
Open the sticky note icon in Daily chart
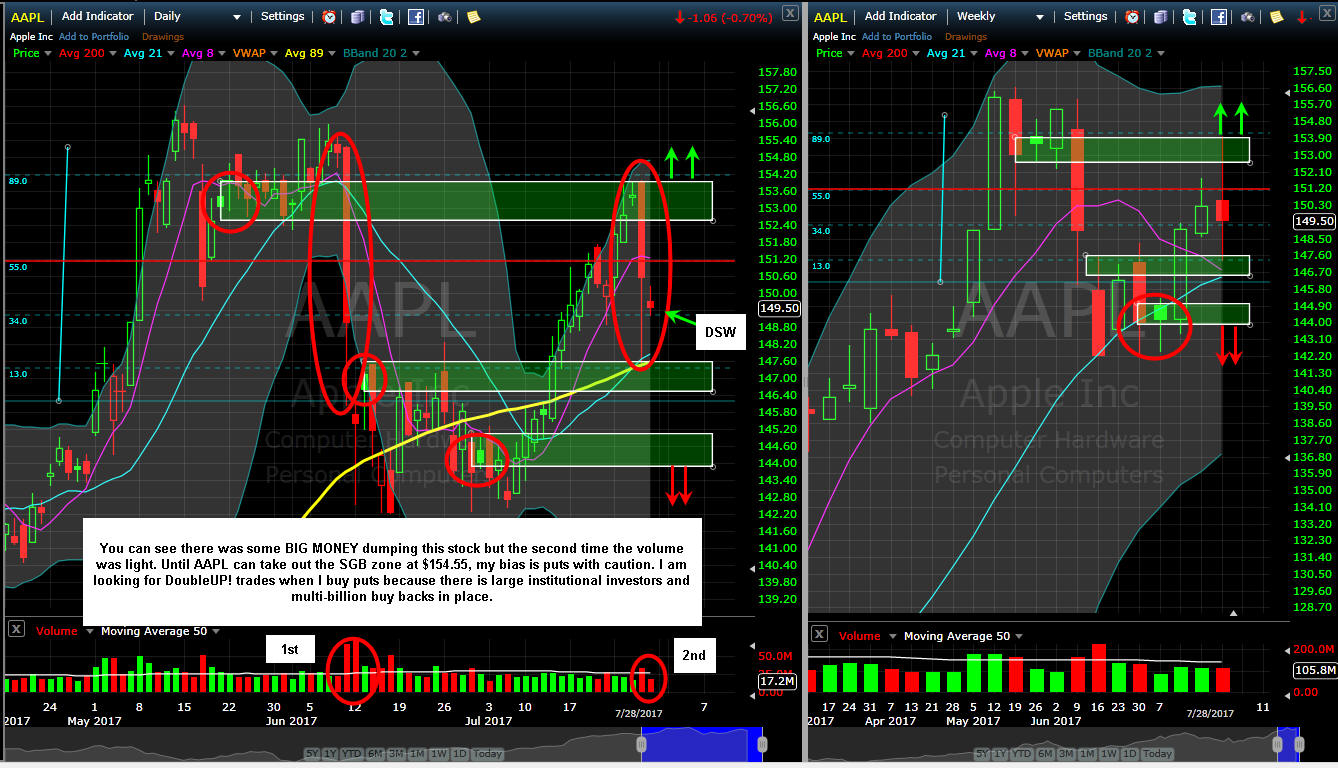[473, 17]
